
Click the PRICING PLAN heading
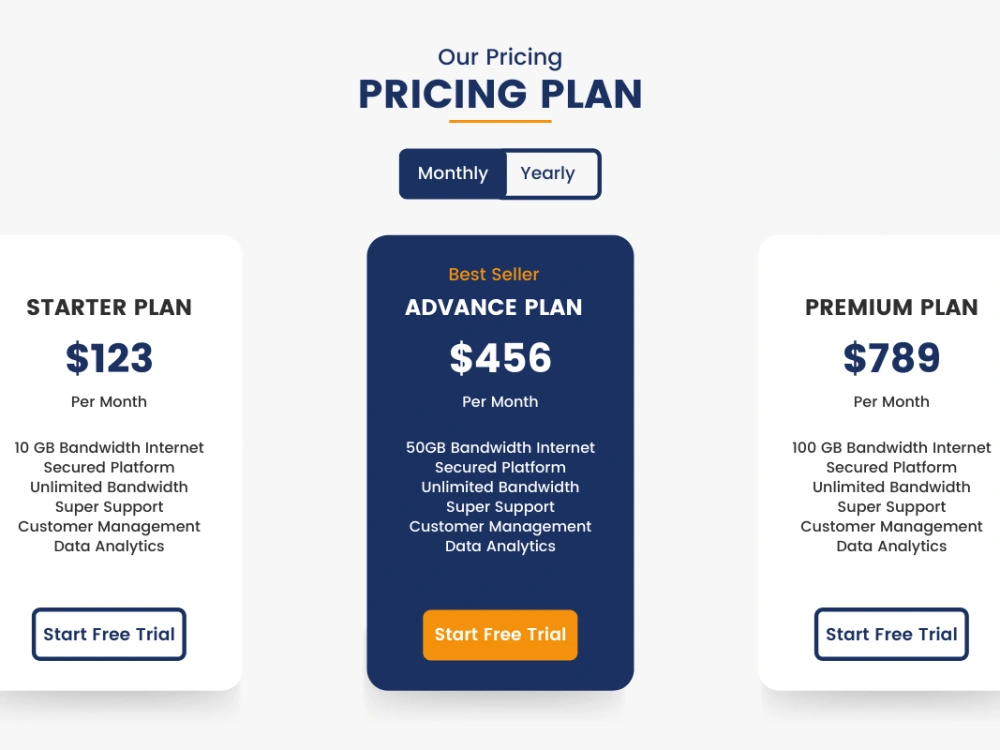click(x=500, y=94)
